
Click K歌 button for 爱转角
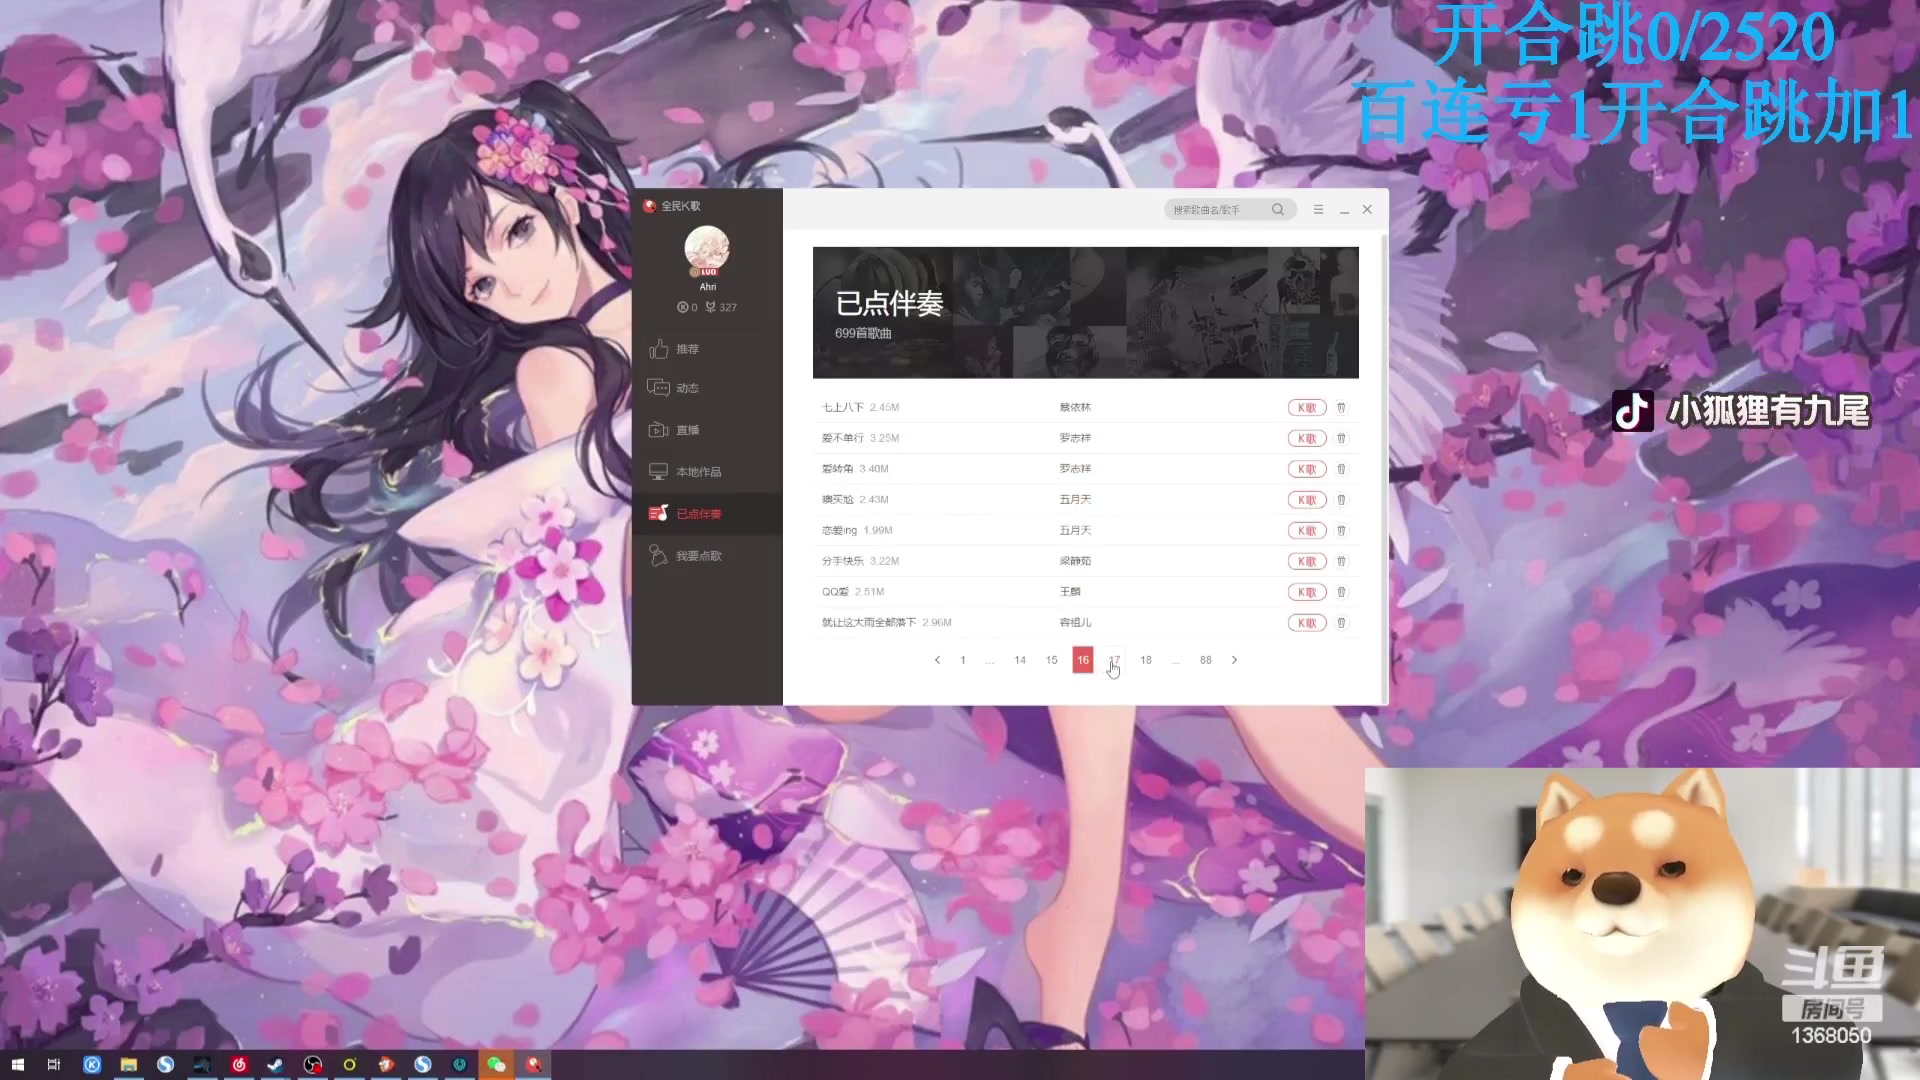(1307, 469)
